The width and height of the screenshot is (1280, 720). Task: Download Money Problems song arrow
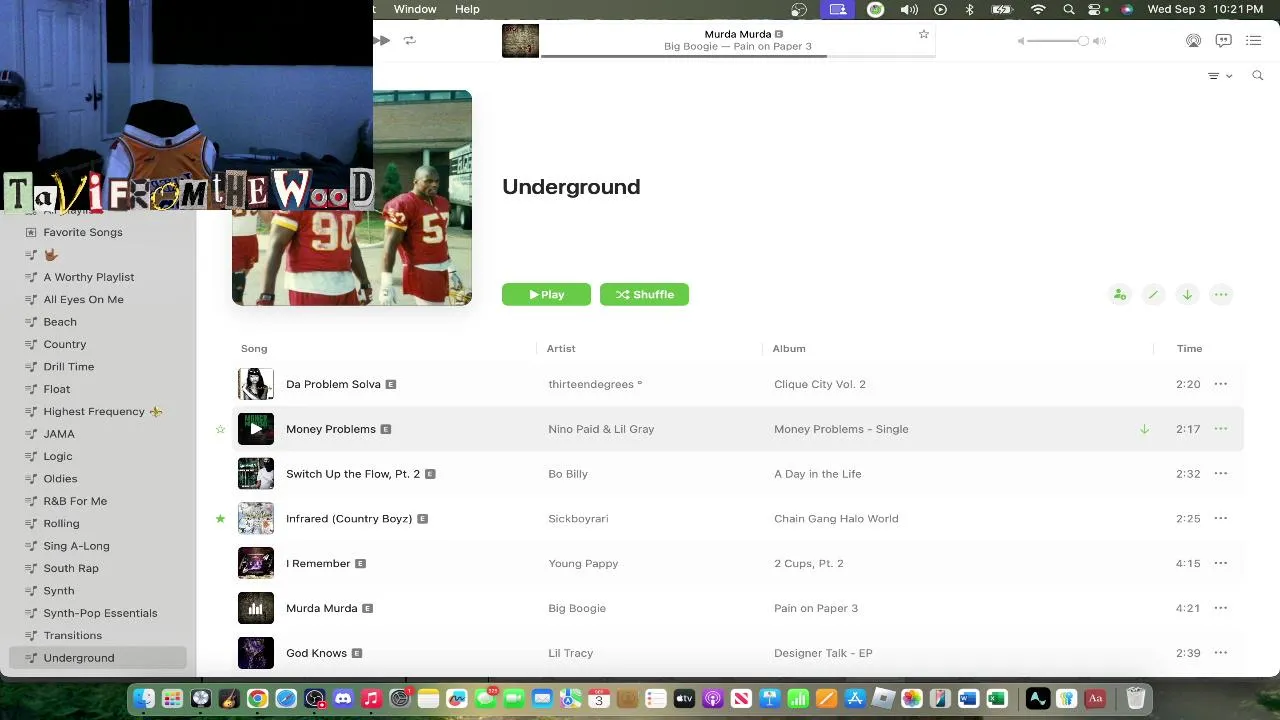pos(1144,429)
